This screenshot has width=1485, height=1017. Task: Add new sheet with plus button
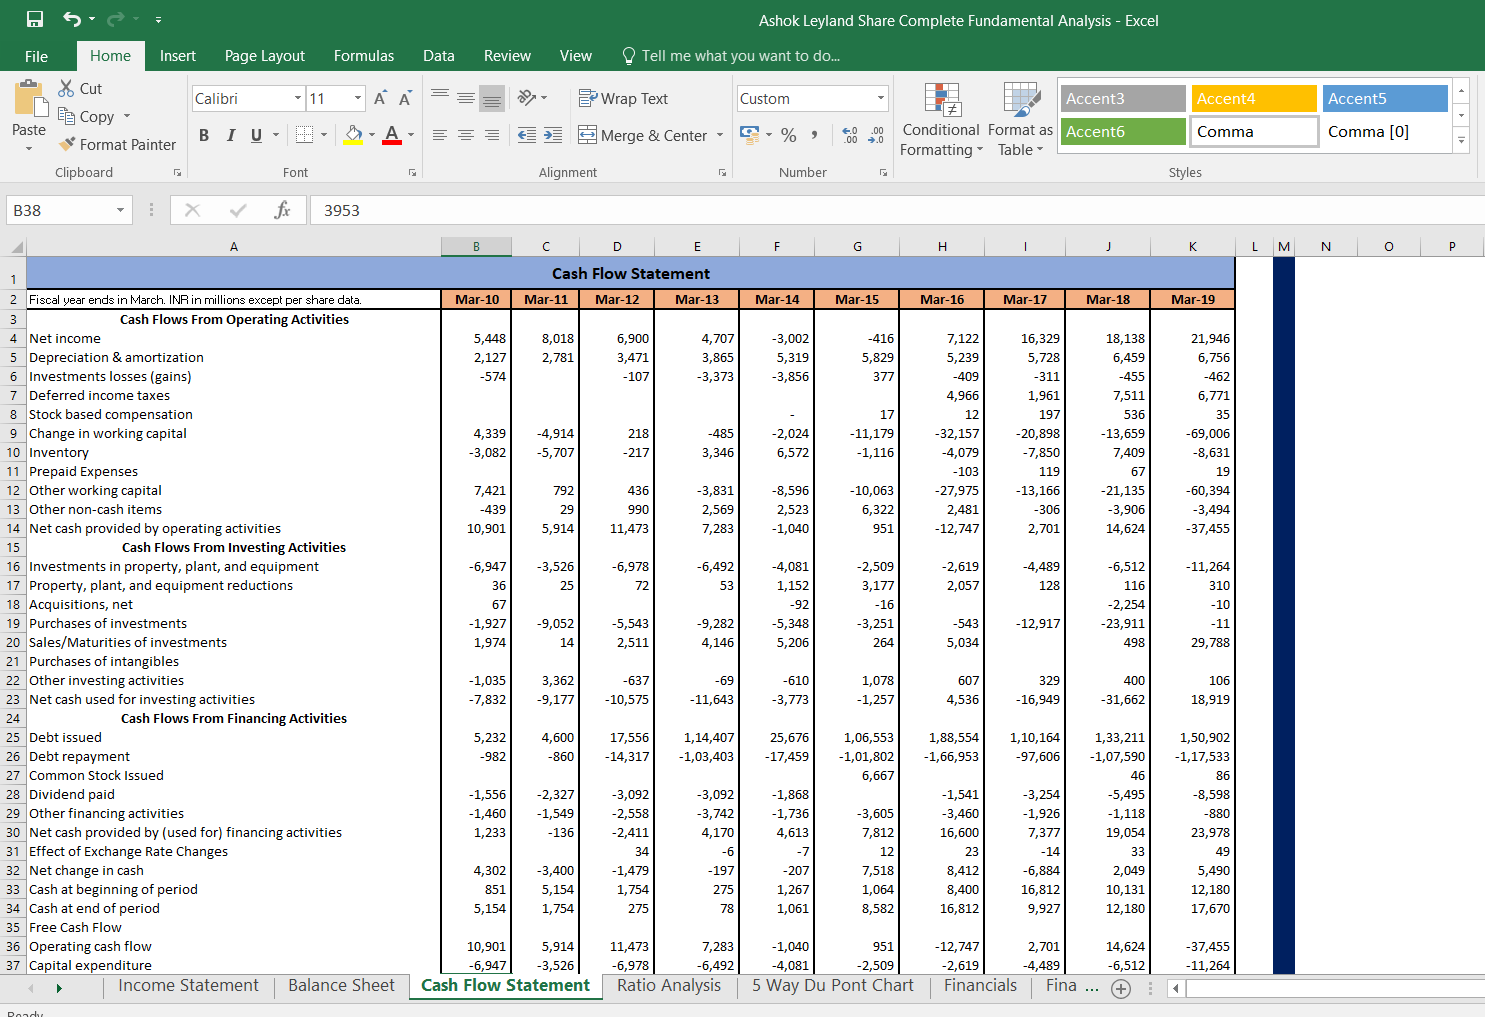[1121, 988]
